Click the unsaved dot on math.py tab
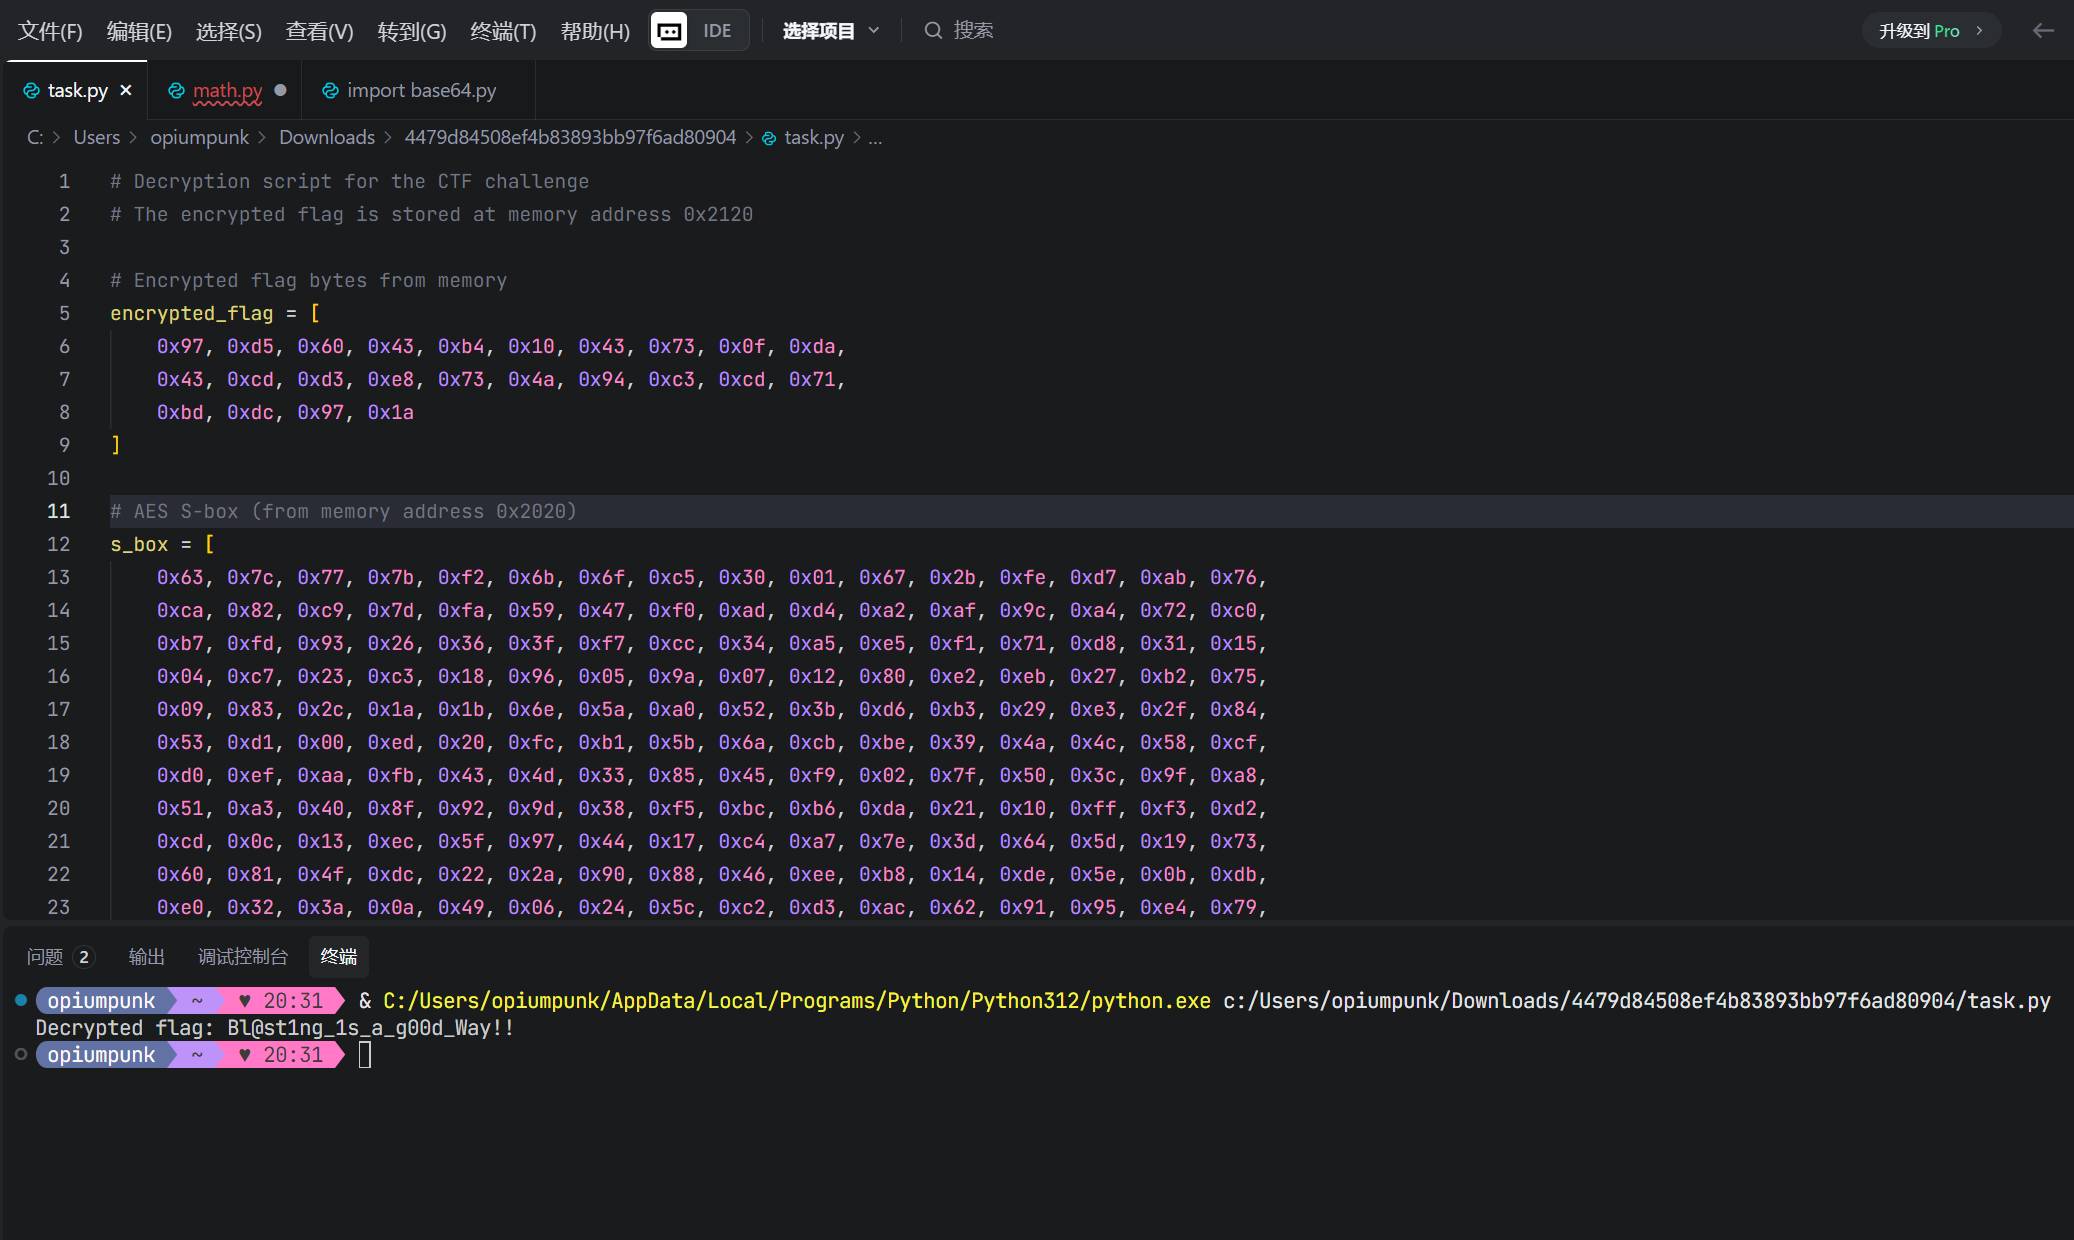The image size is (2074, 1240). tap(280, 90)
